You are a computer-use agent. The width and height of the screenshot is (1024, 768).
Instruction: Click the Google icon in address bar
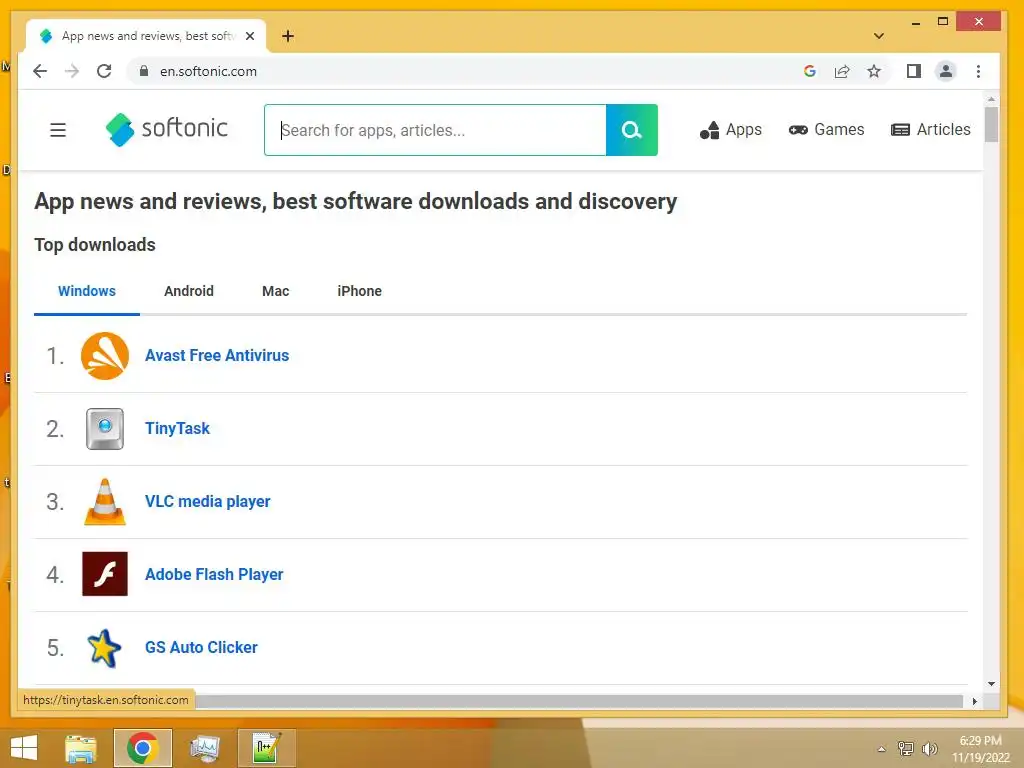point(810,71)
